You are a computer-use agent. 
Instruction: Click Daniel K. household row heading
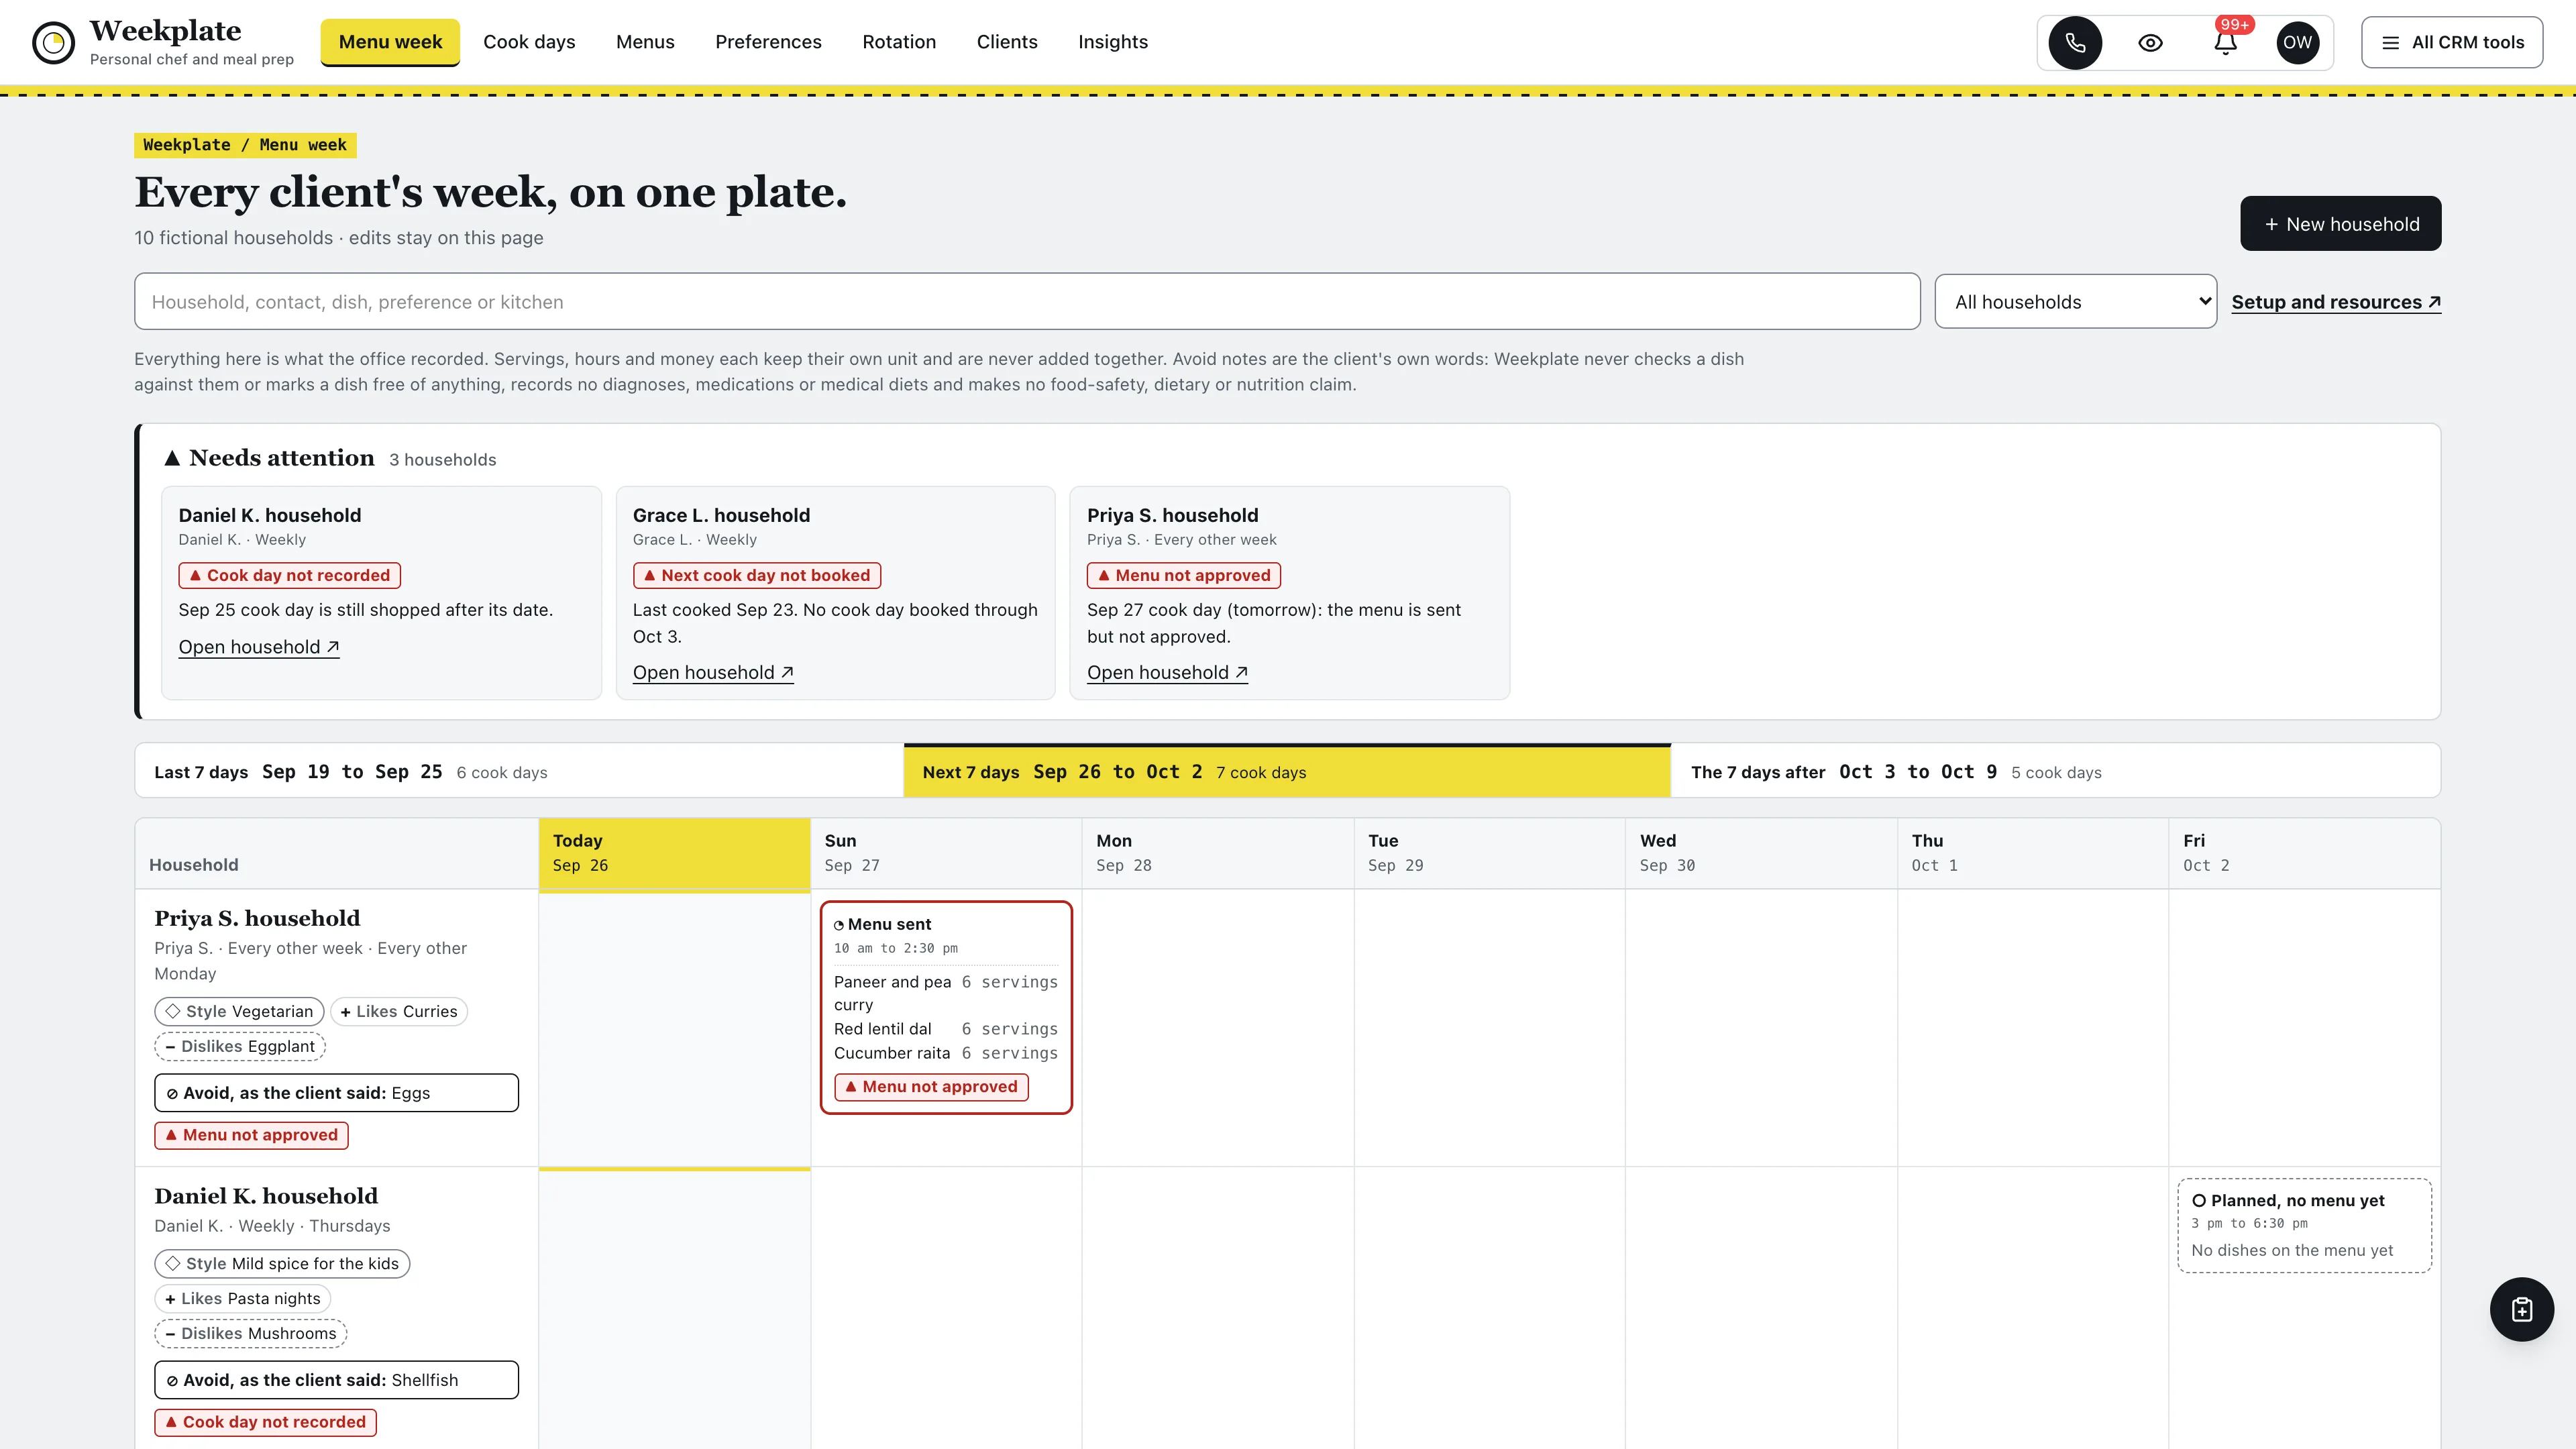tap(266, 1196)
